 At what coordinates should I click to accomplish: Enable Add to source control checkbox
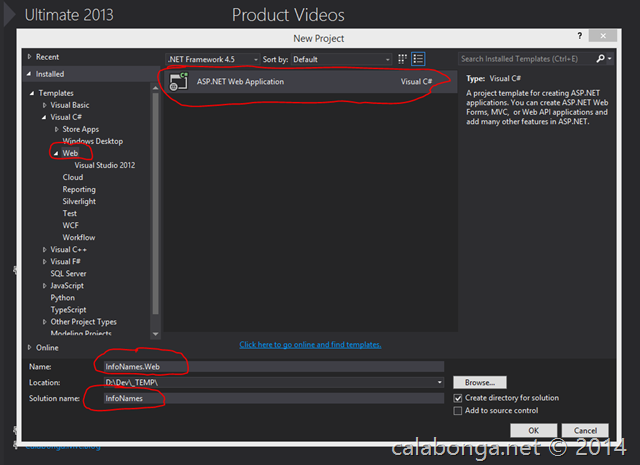coord(458,411)
